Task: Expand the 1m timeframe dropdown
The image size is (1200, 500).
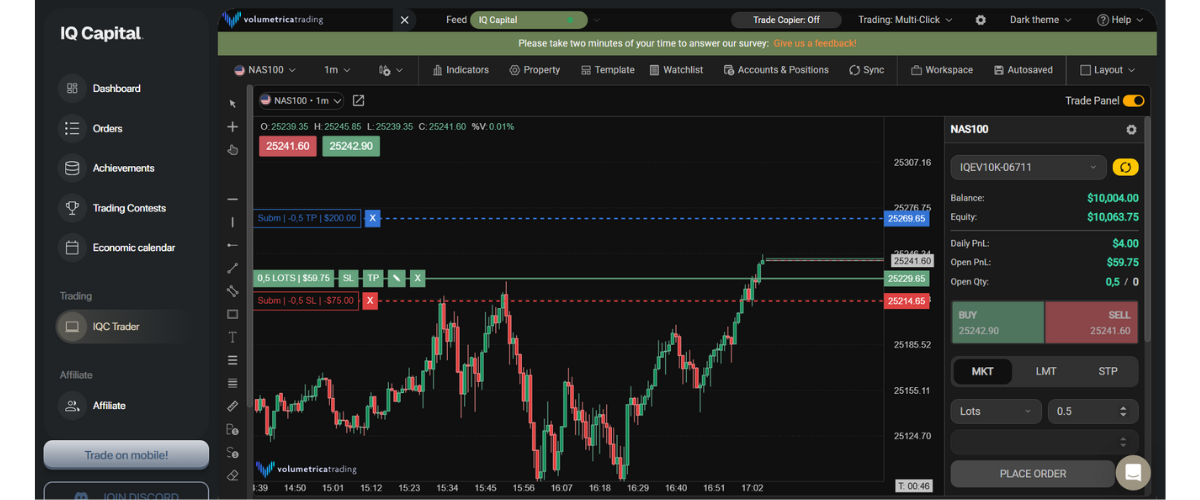Action: coord(337,70)
